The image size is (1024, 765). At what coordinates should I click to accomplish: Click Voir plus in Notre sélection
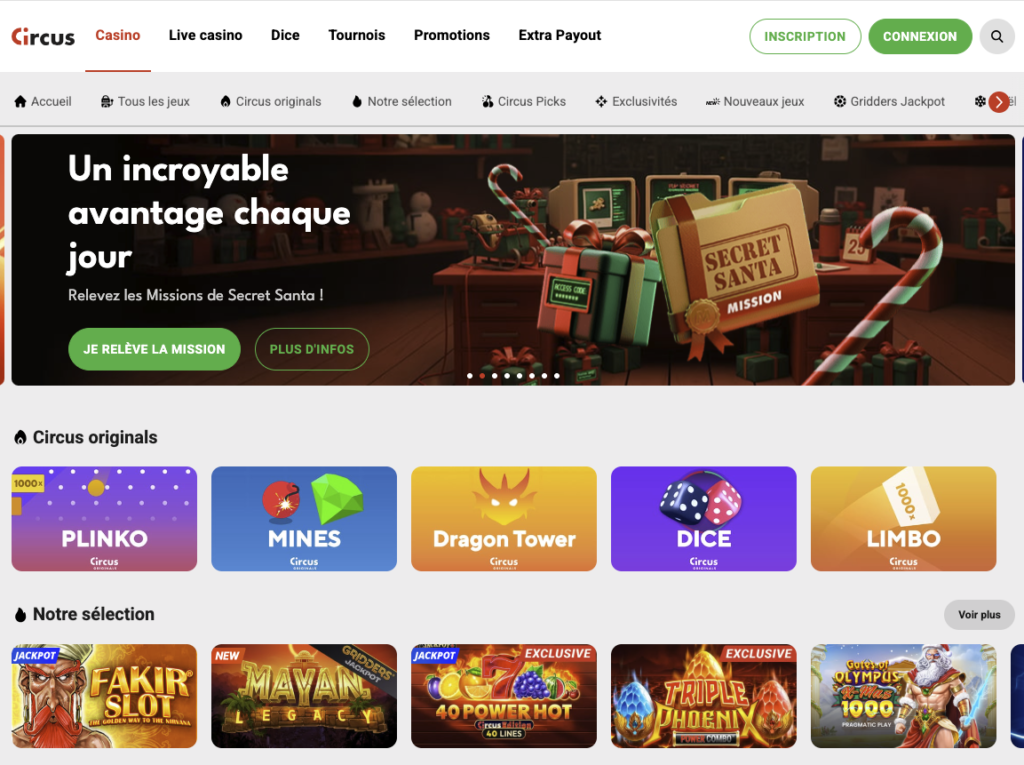tap(979, 615)
